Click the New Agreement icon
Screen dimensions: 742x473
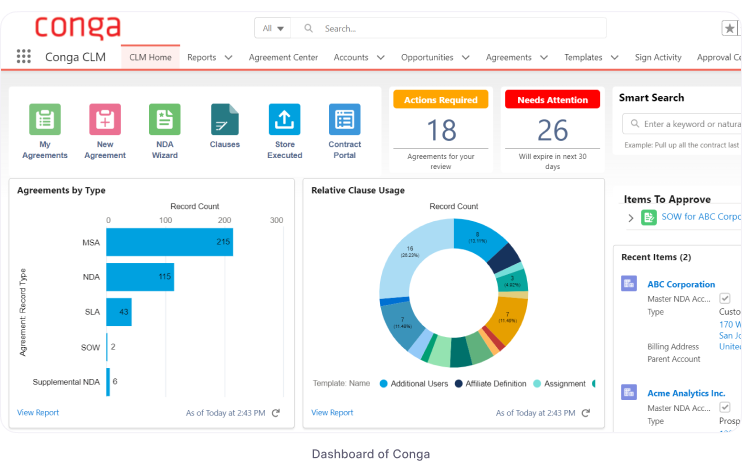(x=105, y=120)
